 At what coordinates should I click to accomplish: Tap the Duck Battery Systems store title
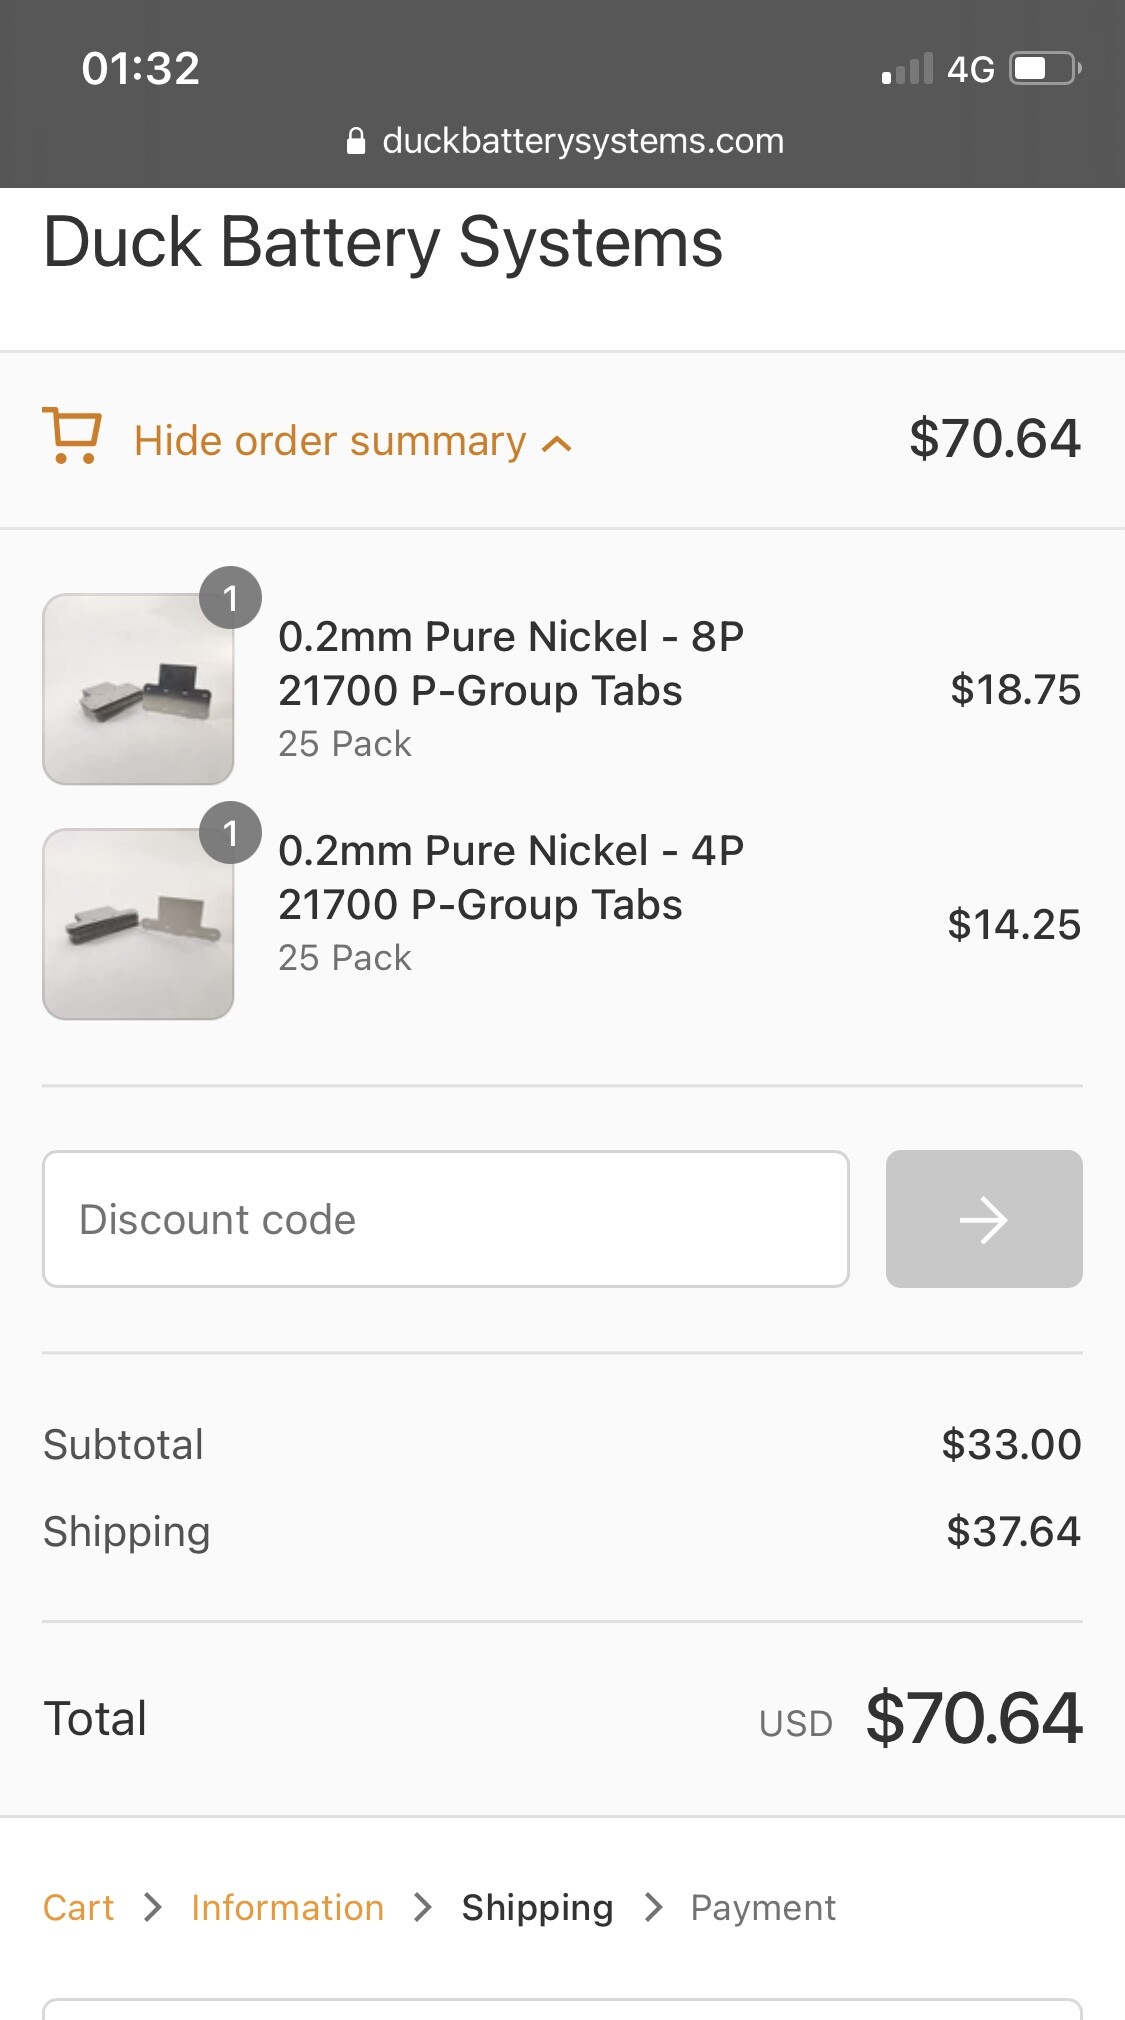[x=382, y=242]
